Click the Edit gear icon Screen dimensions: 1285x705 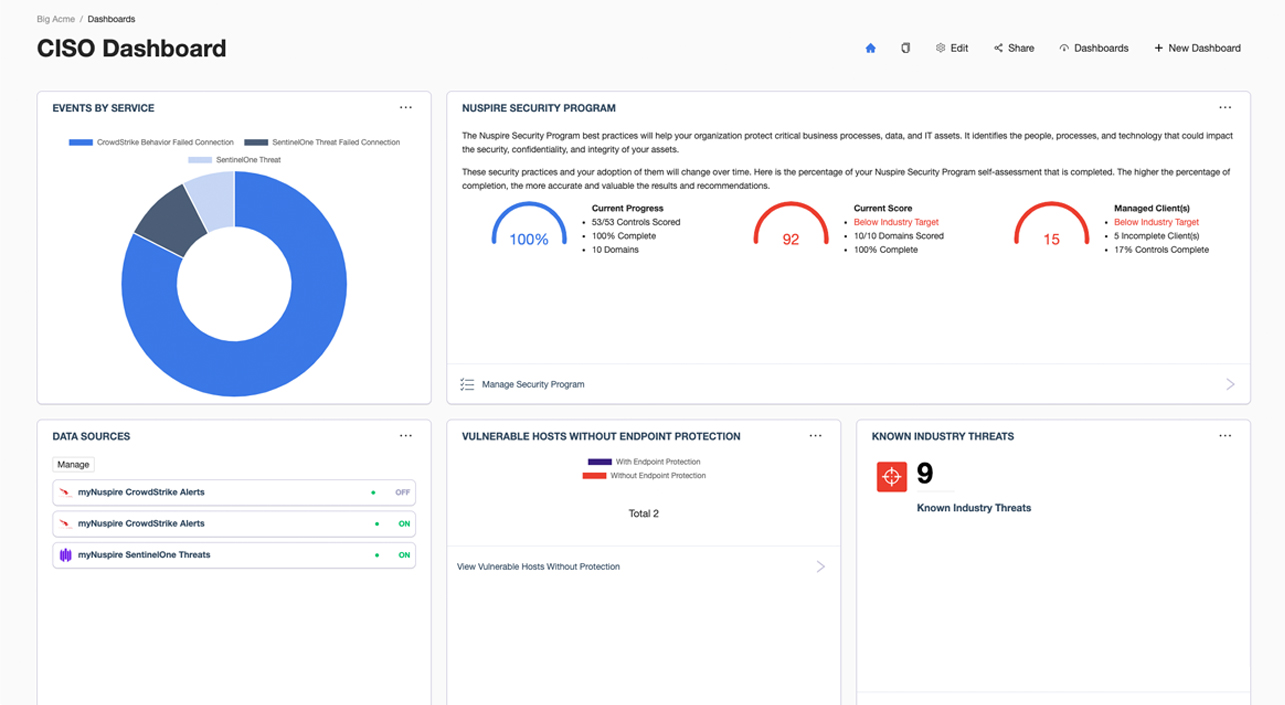pos(940,48)
